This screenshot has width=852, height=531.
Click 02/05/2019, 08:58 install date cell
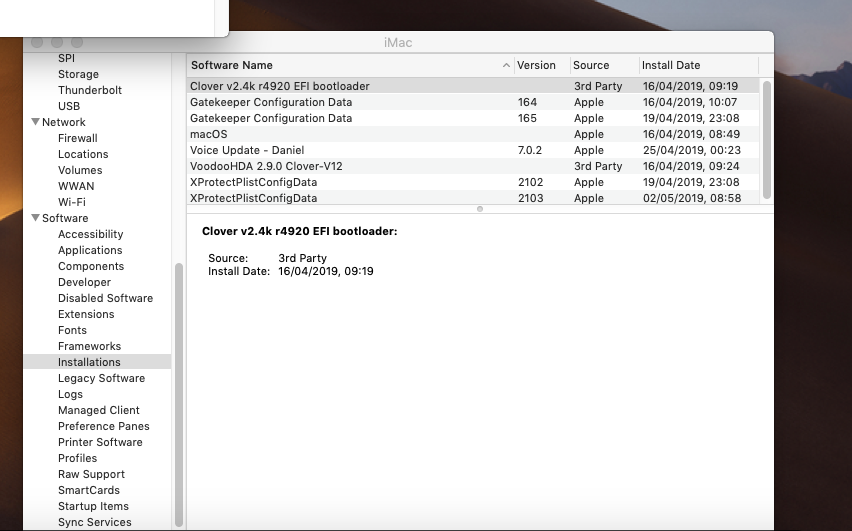pyautogui.click(x=692, y=198)
